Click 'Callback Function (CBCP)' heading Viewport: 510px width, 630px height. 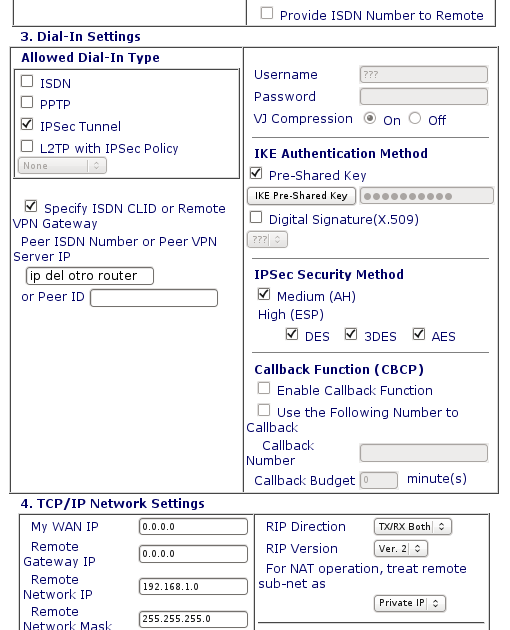click(x=339, y=370)
